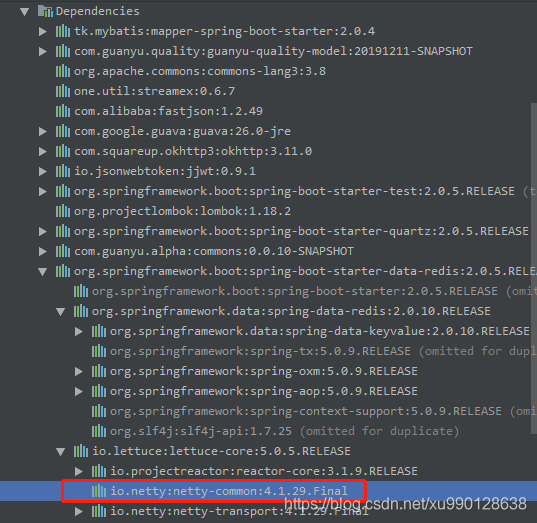Select io.netty:netty-common:4.1.29.Final row

click(268, 491)
